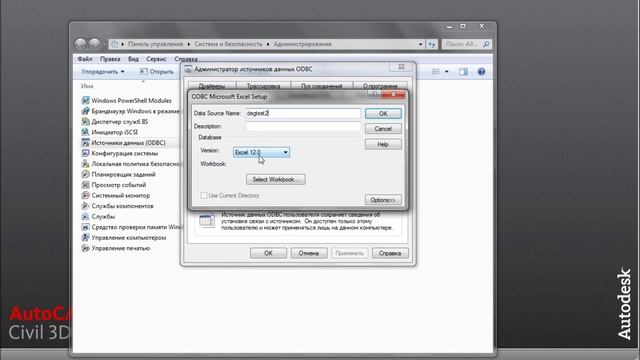The width and height of the screenshot is (640, 360).
Task: Click the Имя column header
Action: tap(87, 86)
